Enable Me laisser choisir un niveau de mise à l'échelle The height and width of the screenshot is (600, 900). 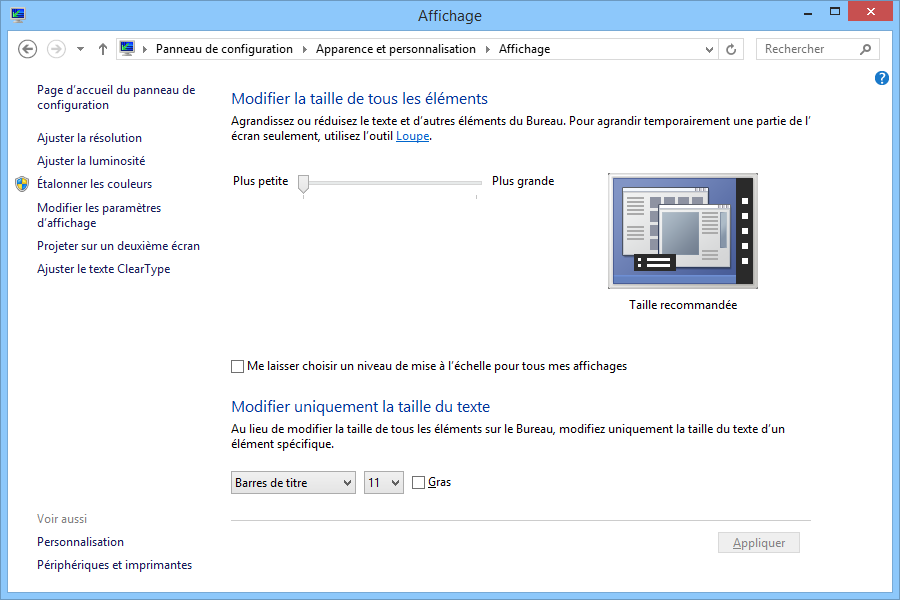pos(237,366)
